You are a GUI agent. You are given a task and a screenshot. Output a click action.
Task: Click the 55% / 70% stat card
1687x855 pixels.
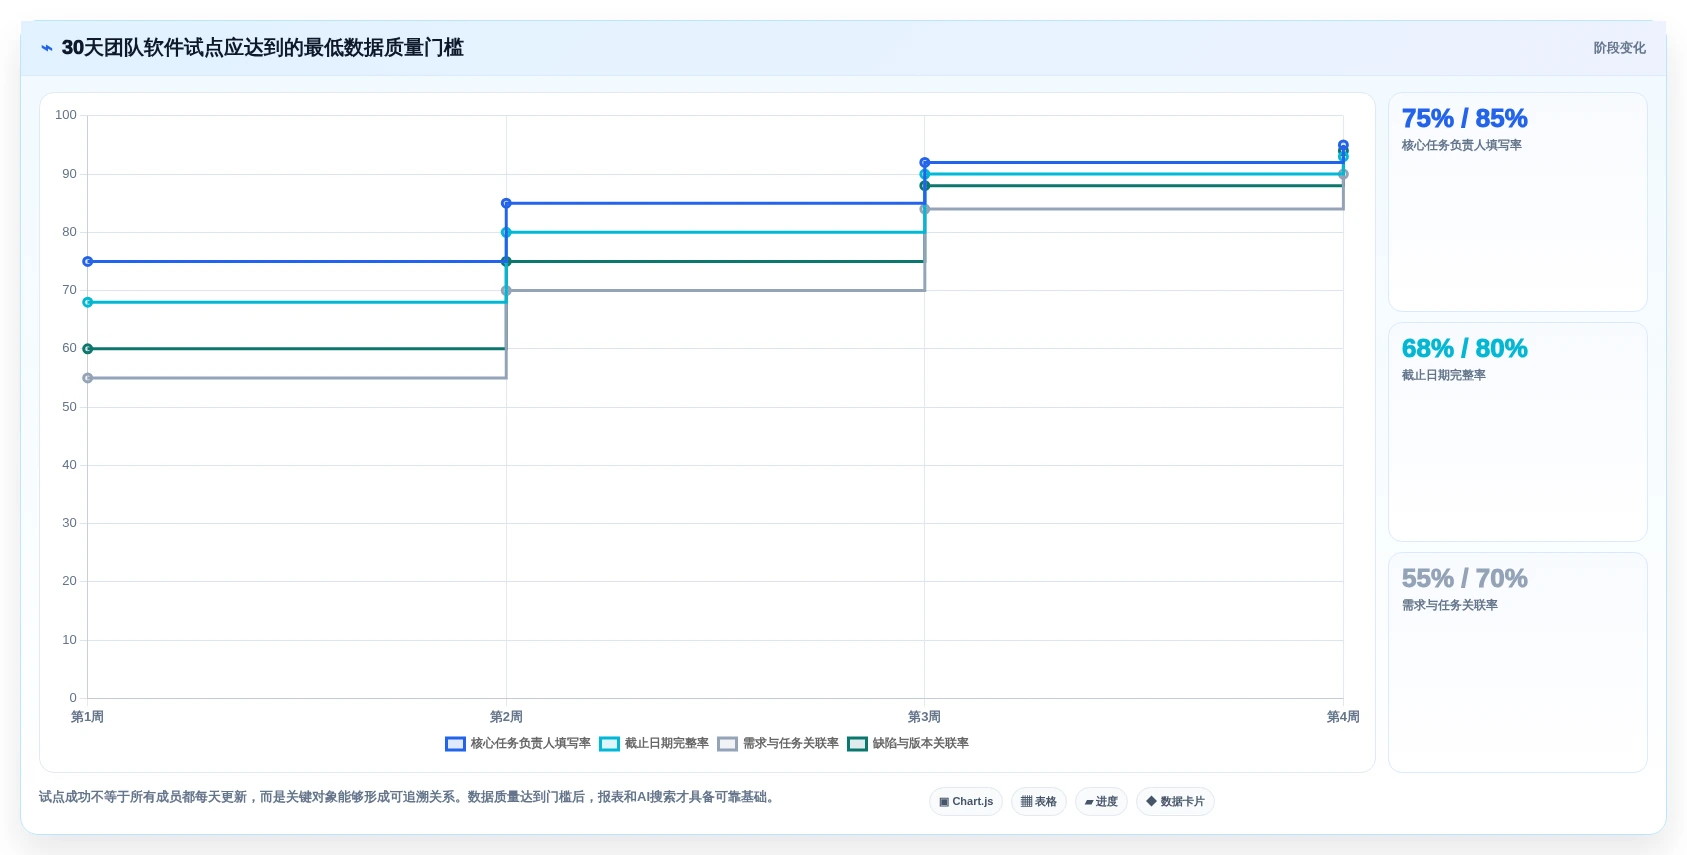tap(1517, 662)
